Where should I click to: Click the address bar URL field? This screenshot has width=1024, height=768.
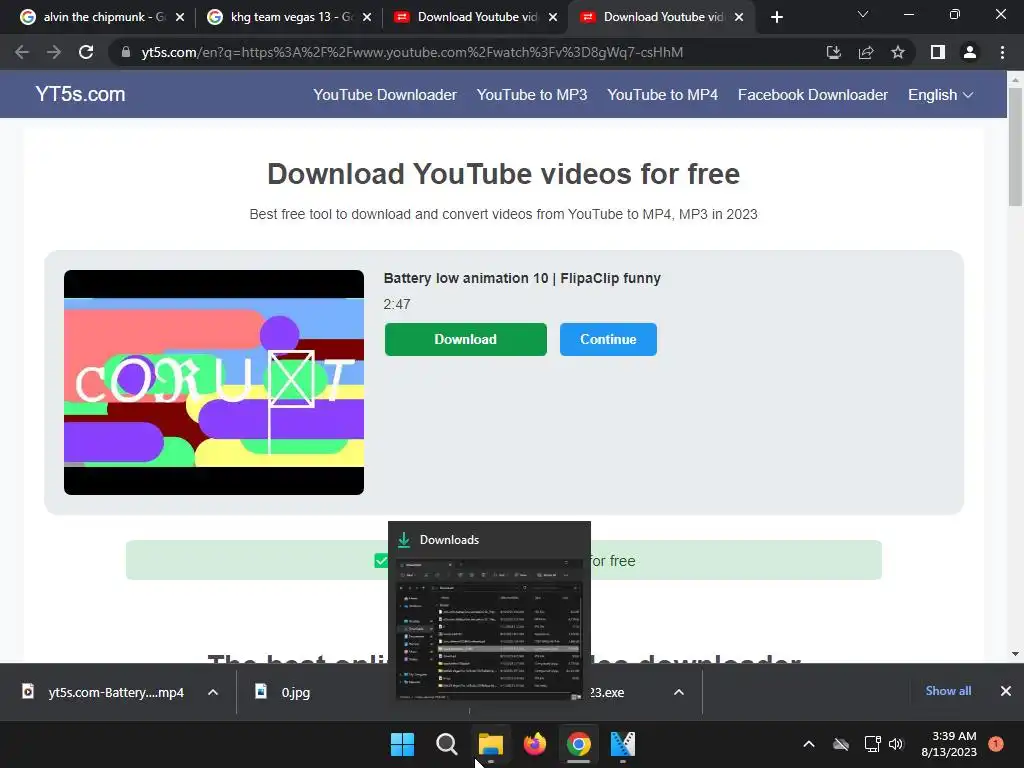[x=411, y=52]
